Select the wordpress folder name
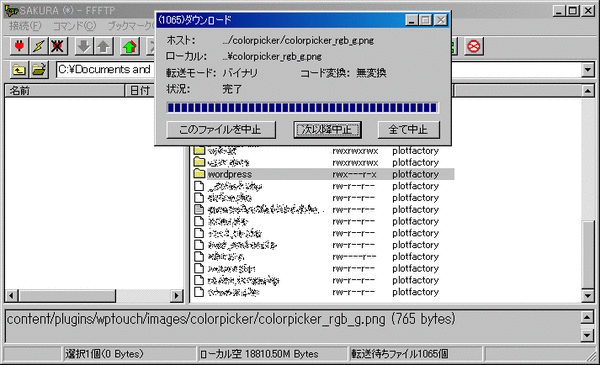Image resolution: width=600 pixels, height=365 pixels. 230,174
